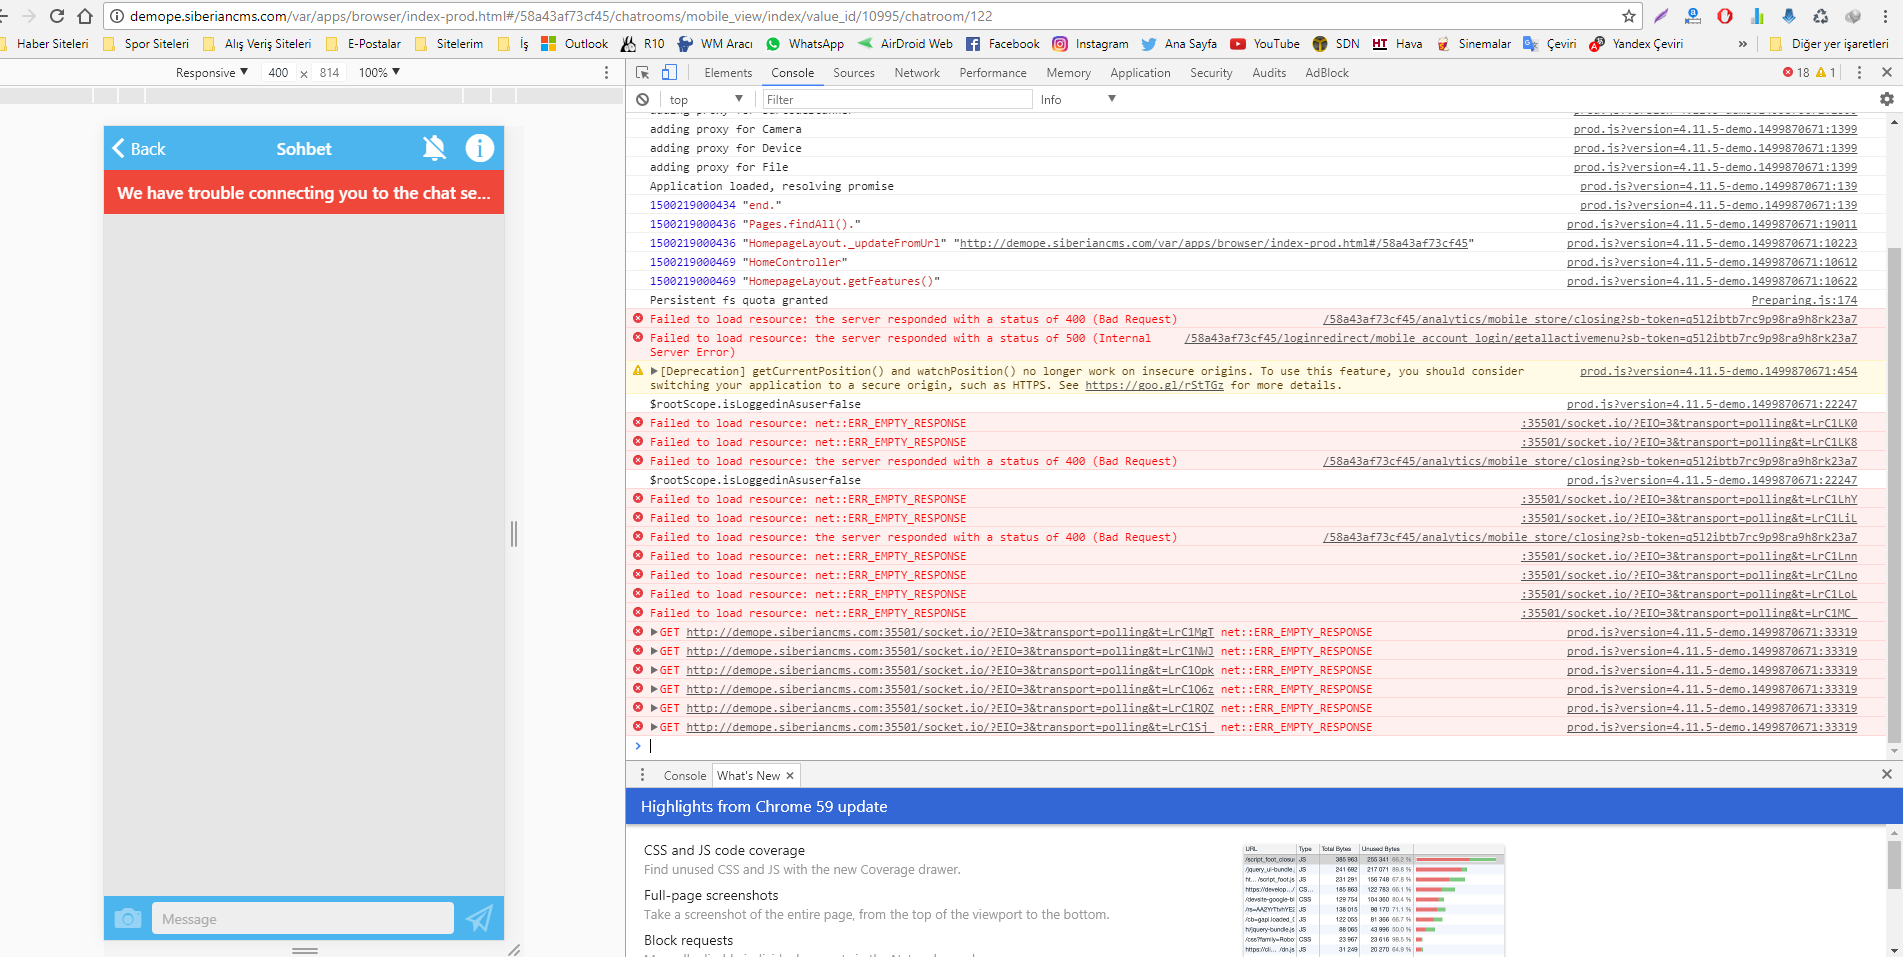
Task: Open console settings with the gear icon
Action: click(1885, 99)
